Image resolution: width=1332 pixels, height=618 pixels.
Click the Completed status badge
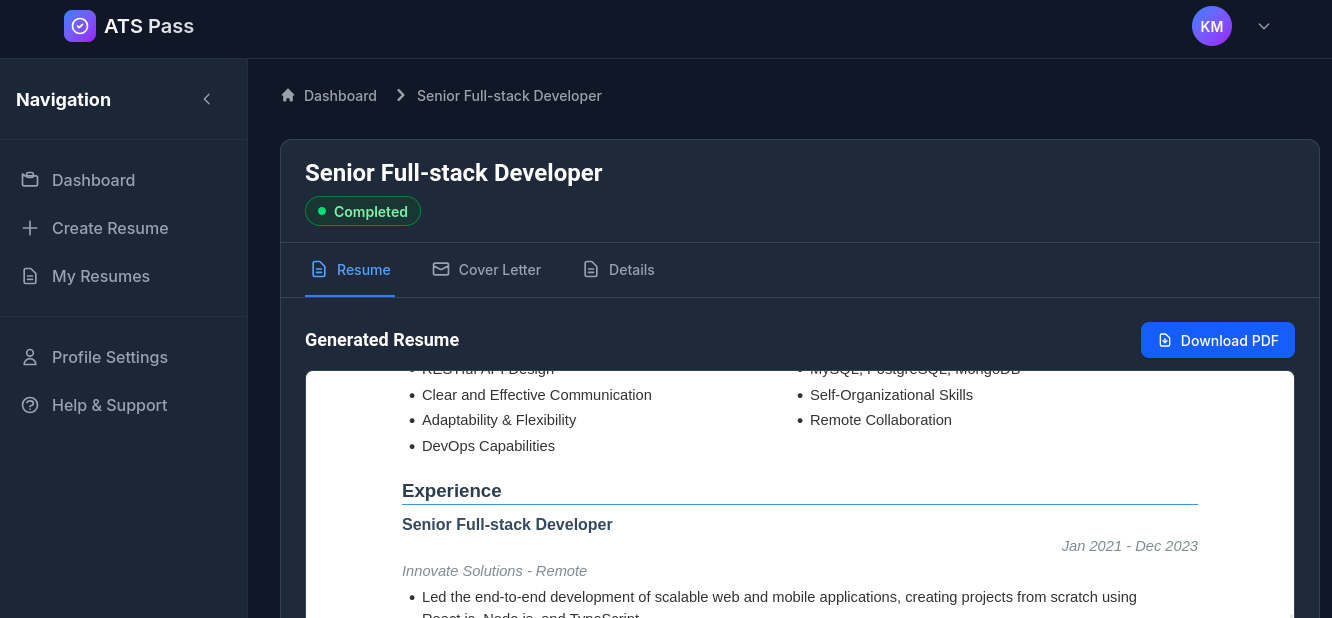[x=363, y=211]
